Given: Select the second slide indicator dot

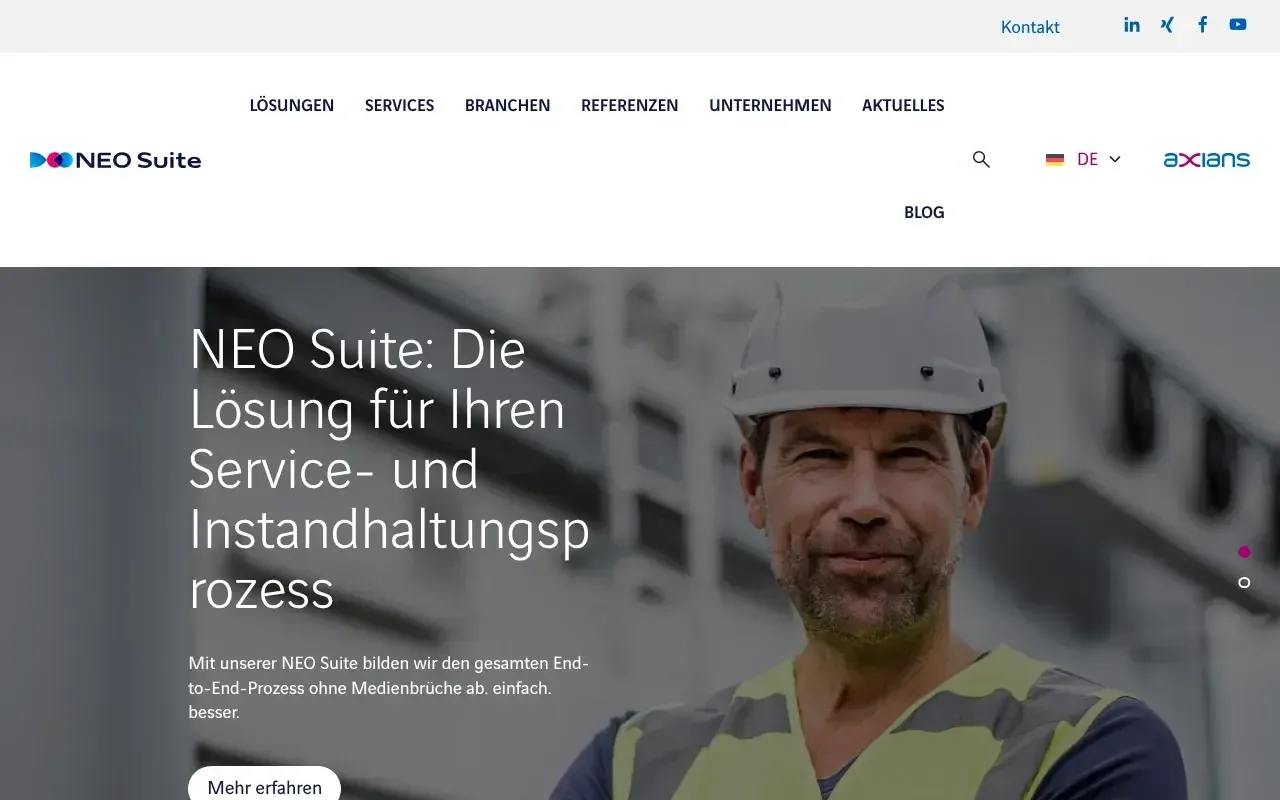Looking at the screenshot, I should pos(1244,583).
